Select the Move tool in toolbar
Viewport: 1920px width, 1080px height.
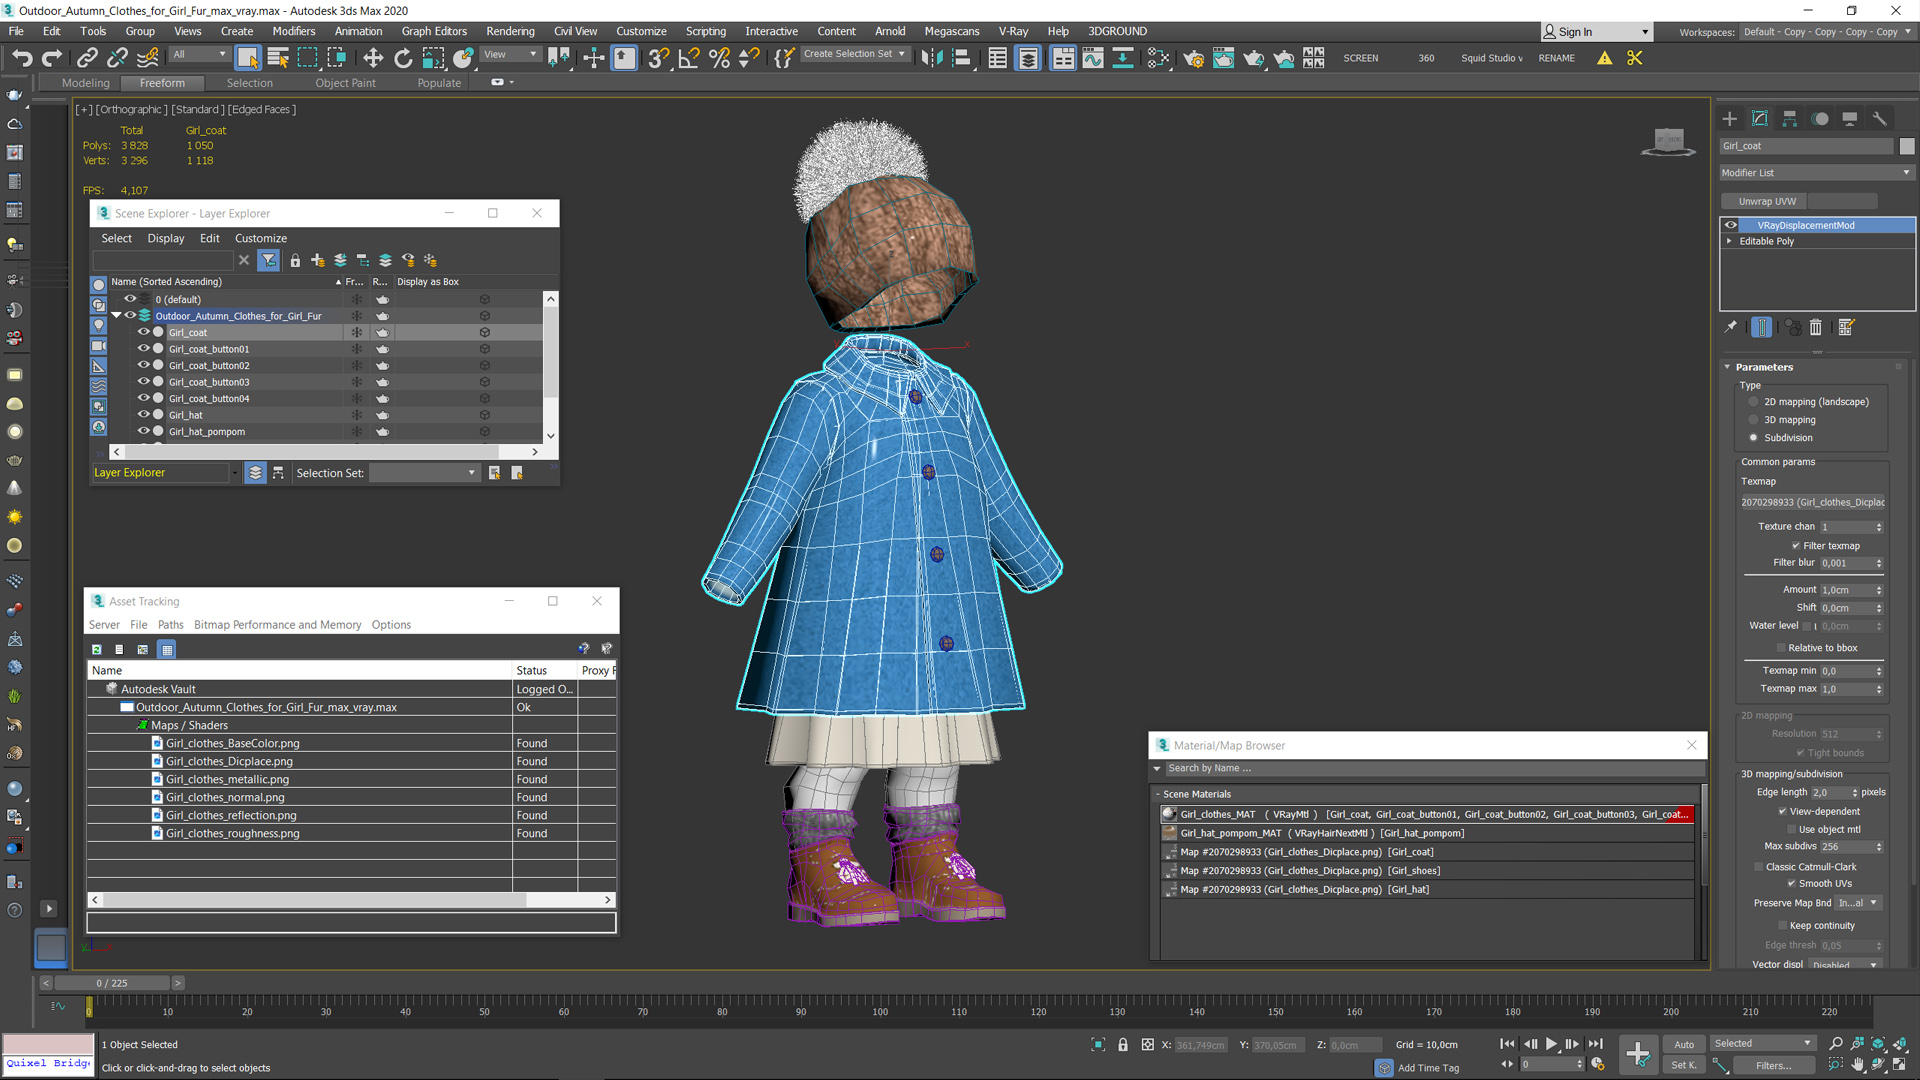coord(373,57)
